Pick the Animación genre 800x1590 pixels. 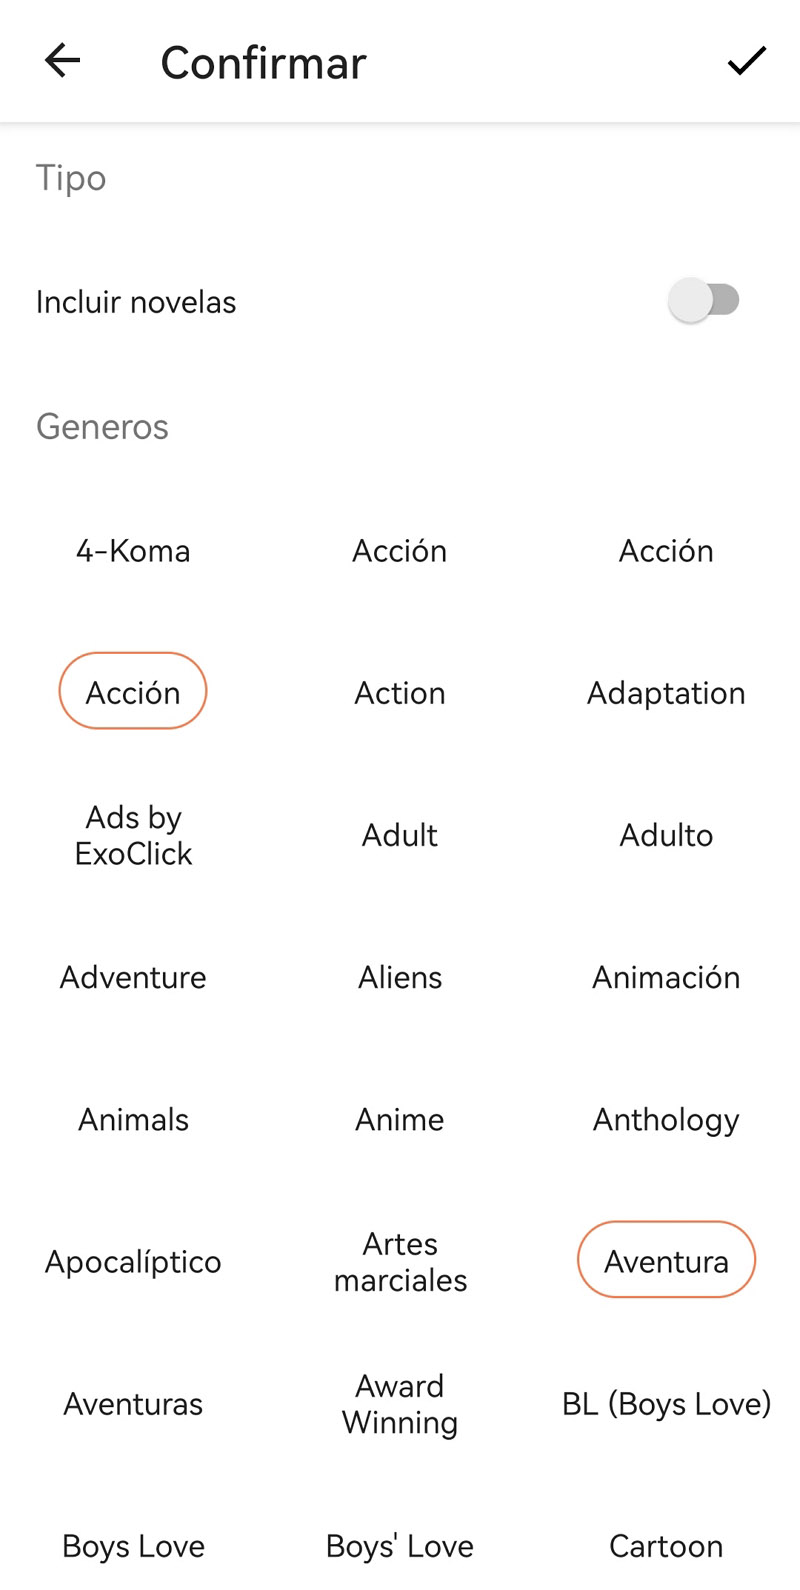coord(666,977)
